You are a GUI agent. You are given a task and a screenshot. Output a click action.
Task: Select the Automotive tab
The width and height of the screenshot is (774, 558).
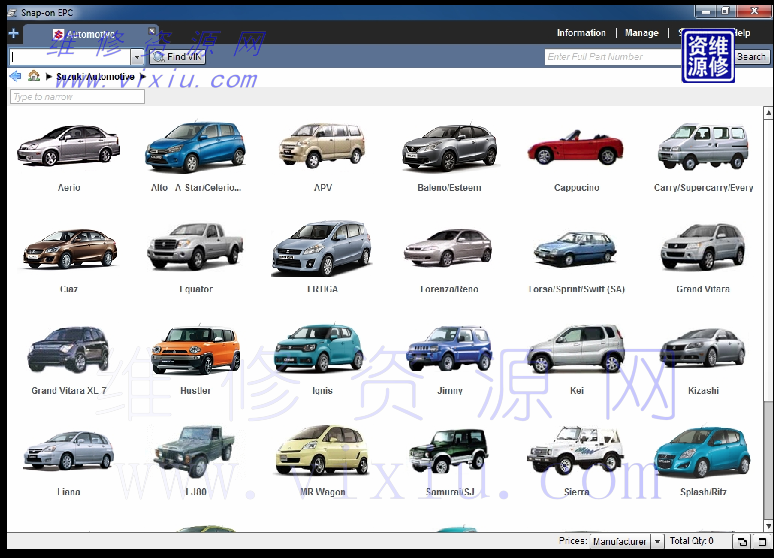90,34
